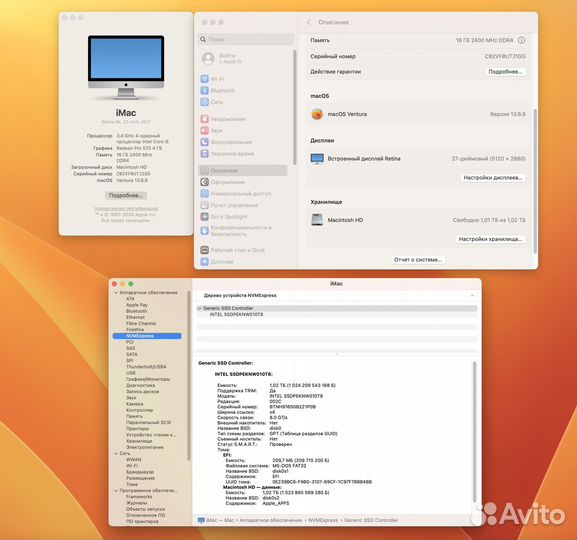
Task: Go back using the chevron beside Описание
Action: pyautogui.click(x=309, y=22)
